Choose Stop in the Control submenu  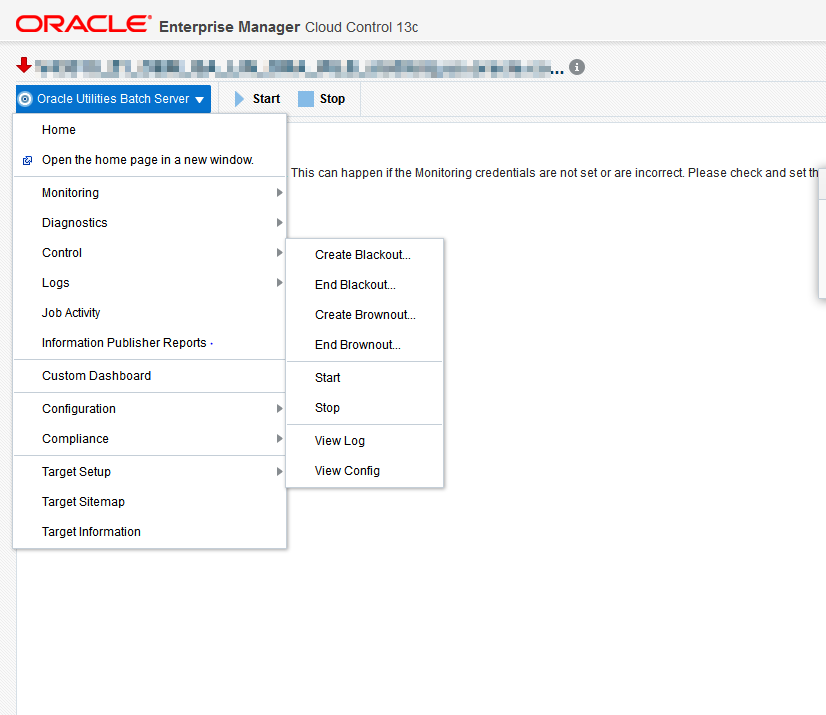pyautogui.click(x=365, y=408)
